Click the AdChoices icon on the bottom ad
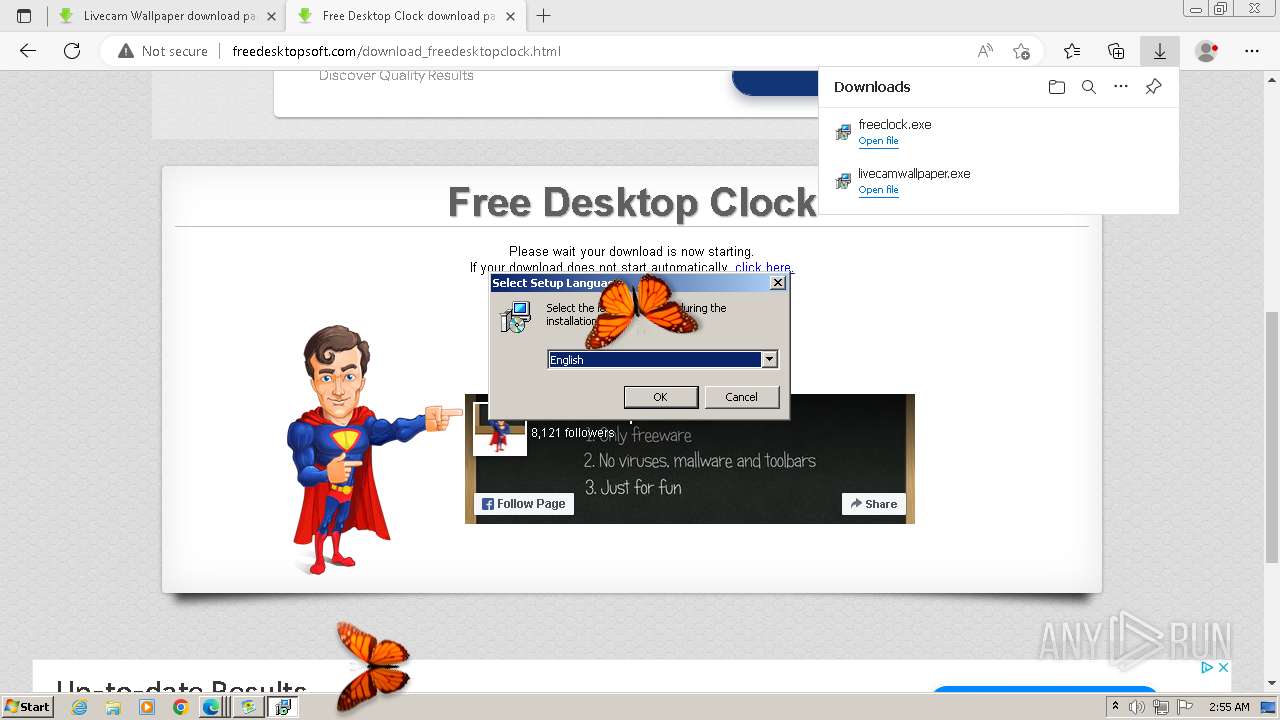The width and height of the screenshot is (1280, 720). (1207, 667)
